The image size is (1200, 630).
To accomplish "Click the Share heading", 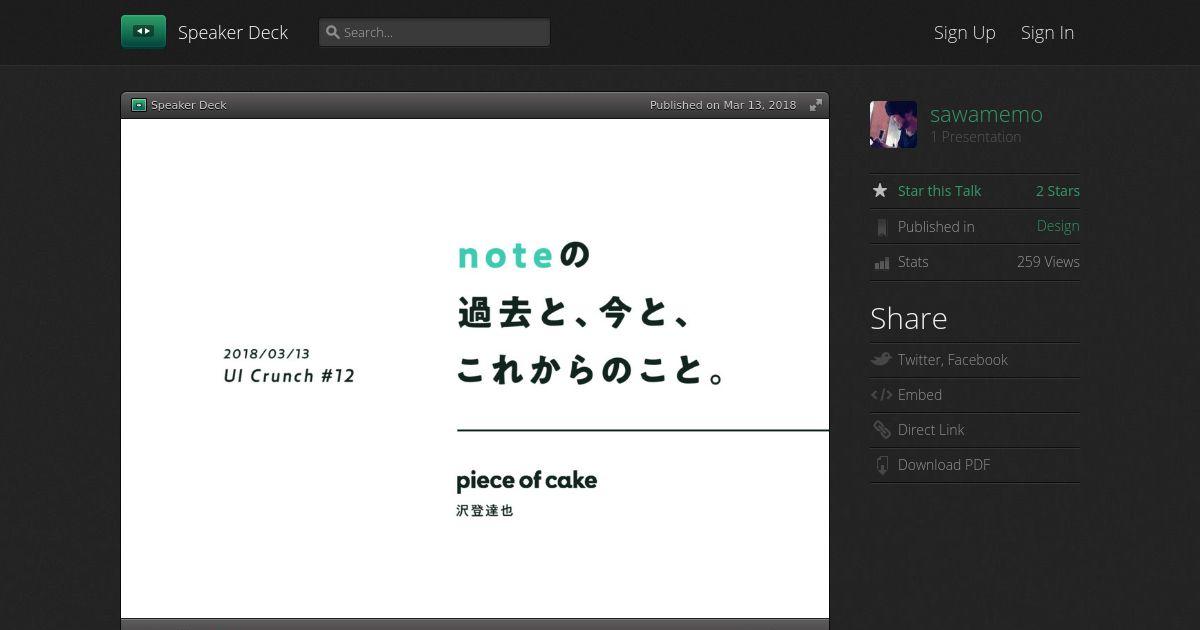I will (908, 318).
